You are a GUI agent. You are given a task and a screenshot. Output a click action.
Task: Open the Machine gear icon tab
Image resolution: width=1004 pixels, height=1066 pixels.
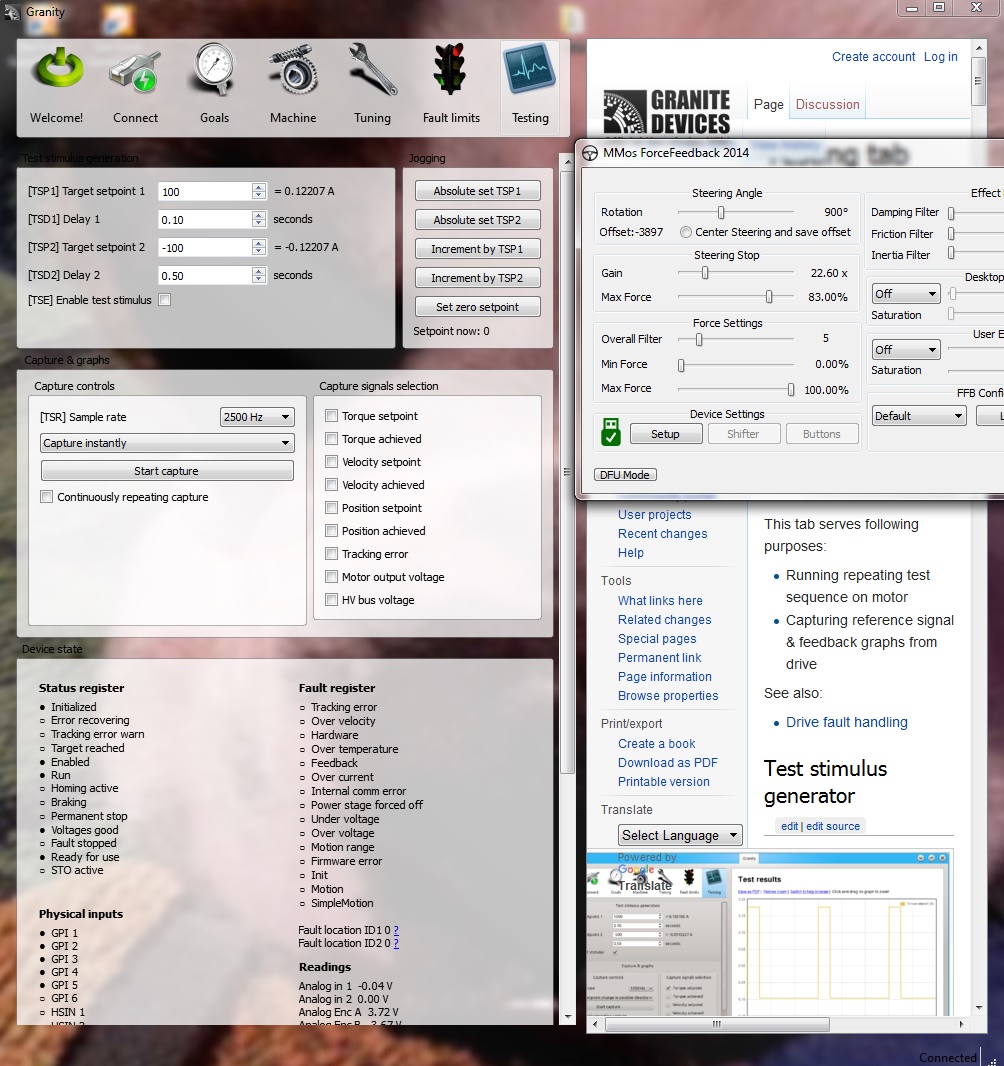[293, 85]
